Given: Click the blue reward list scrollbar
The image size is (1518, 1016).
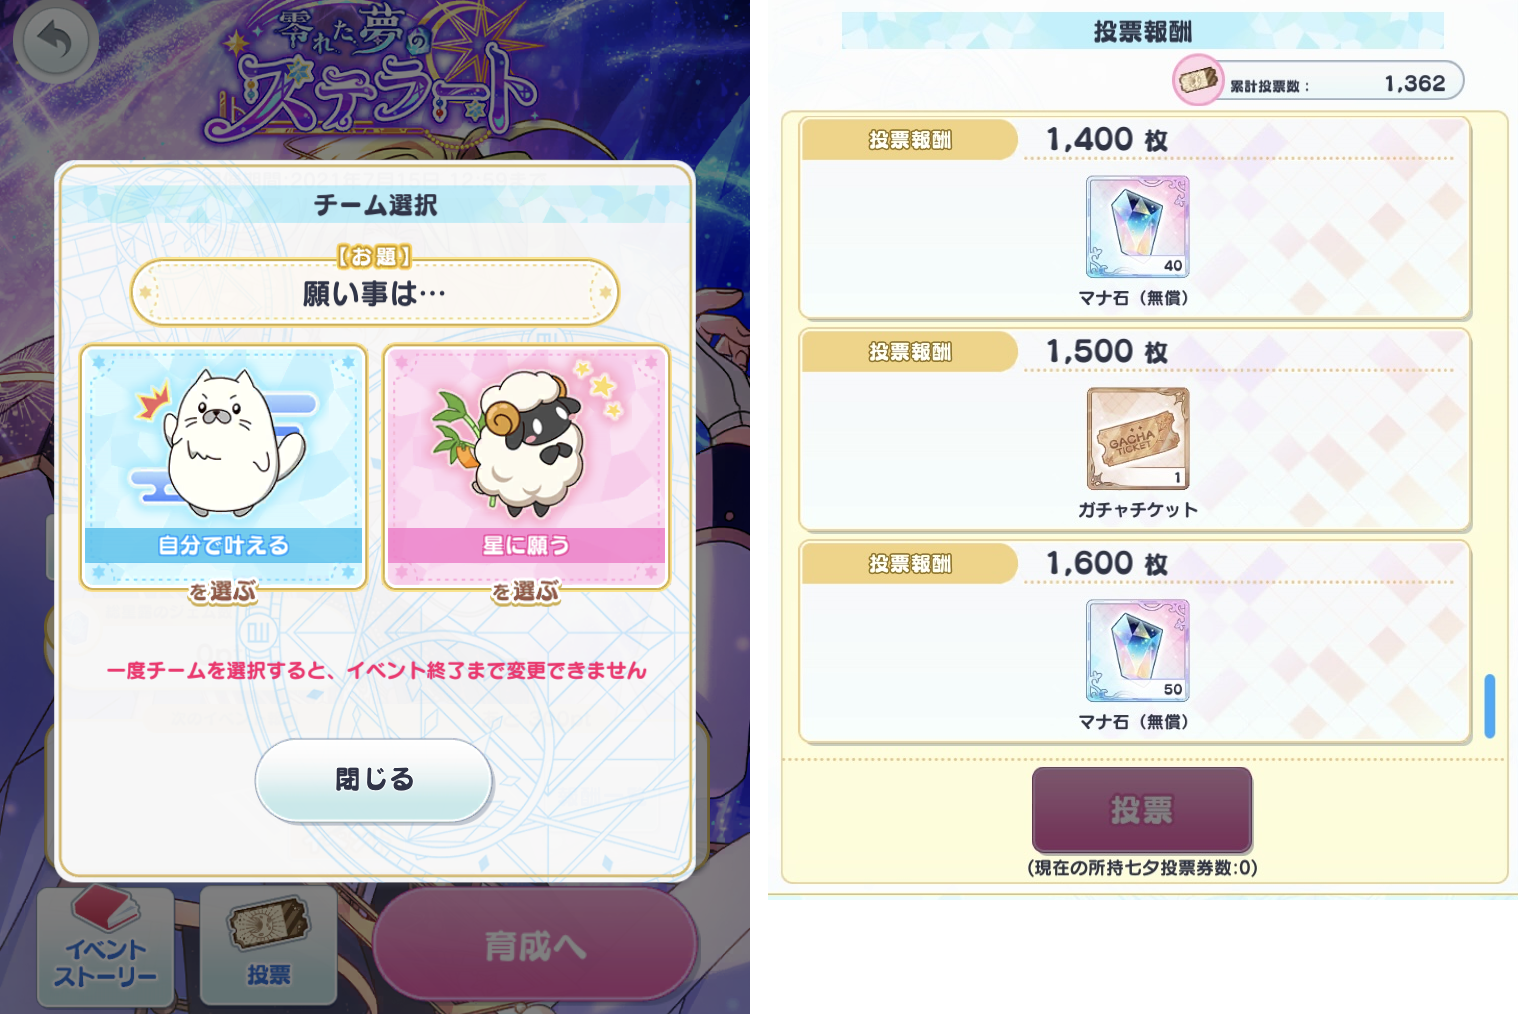Looking at the screenshot, I should tap(1489, 706).
